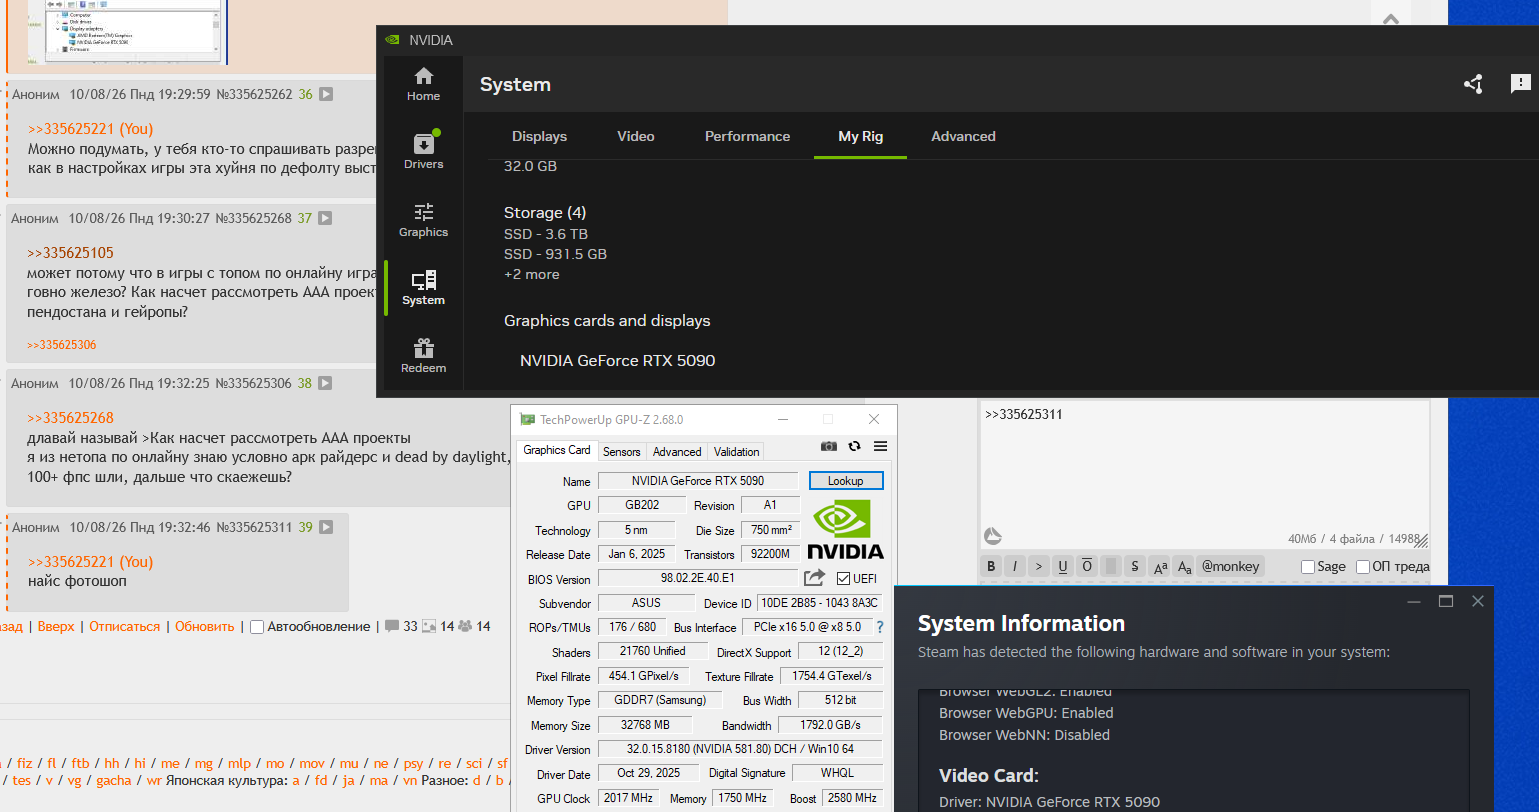Screen dimensions: 1539x812
Task: Click the Отписаться link
Action: pos(125,627)
